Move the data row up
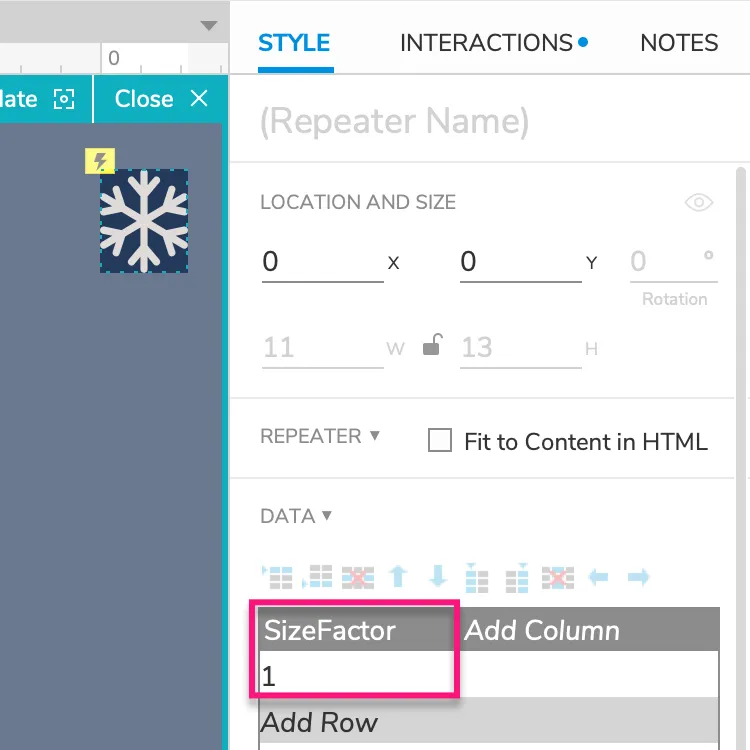Screen dimensions: 750x750 point(398,577)
